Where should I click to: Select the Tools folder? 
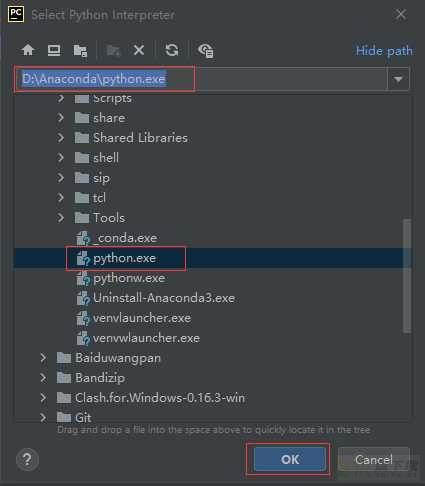pyautogui.click(x=100, y=218)
